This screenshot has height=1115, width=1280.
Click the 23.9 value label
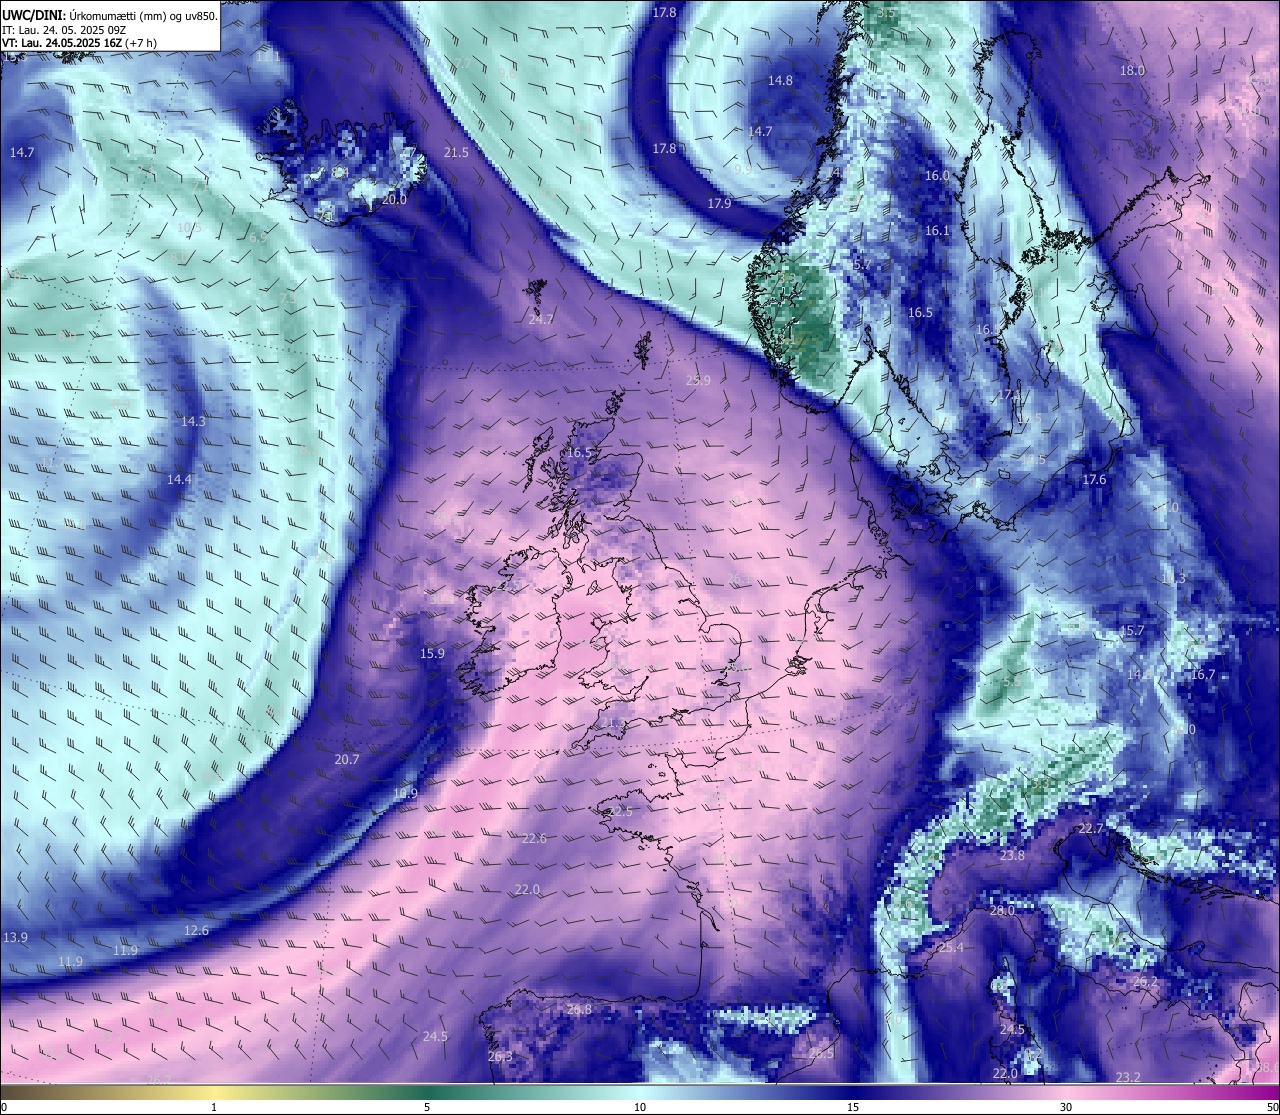click(698, 380)
